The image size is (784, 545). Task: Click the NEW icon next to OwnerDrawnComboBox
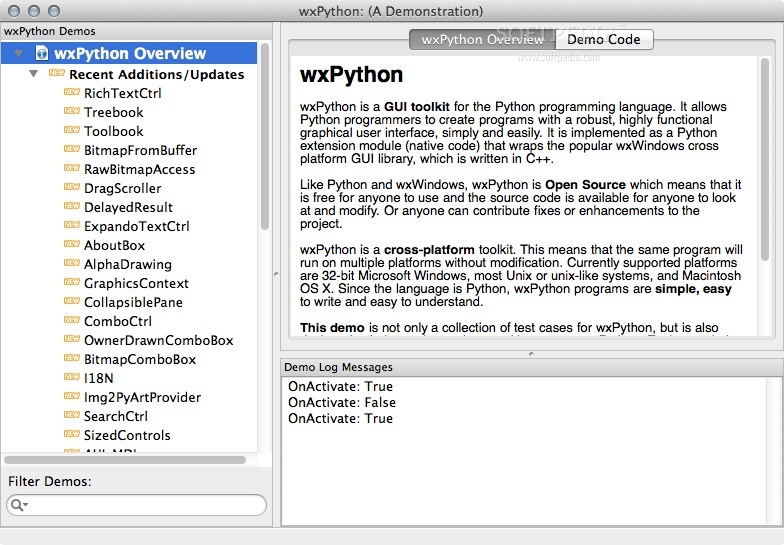click(x=72, y=339)
